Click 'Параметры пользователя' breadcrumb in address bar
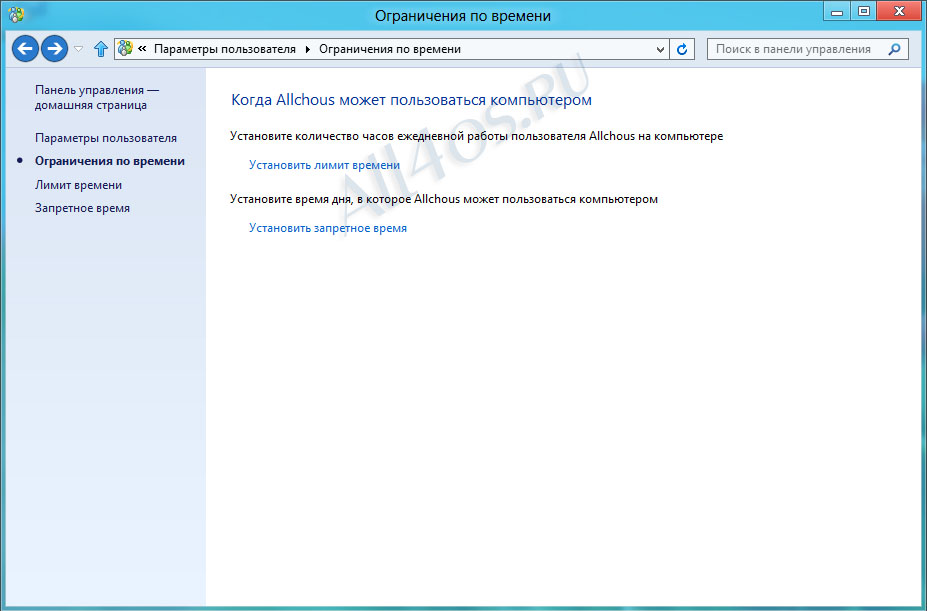Image resolution: width=927 pixels, height=611 pixels. click(225, 49)
